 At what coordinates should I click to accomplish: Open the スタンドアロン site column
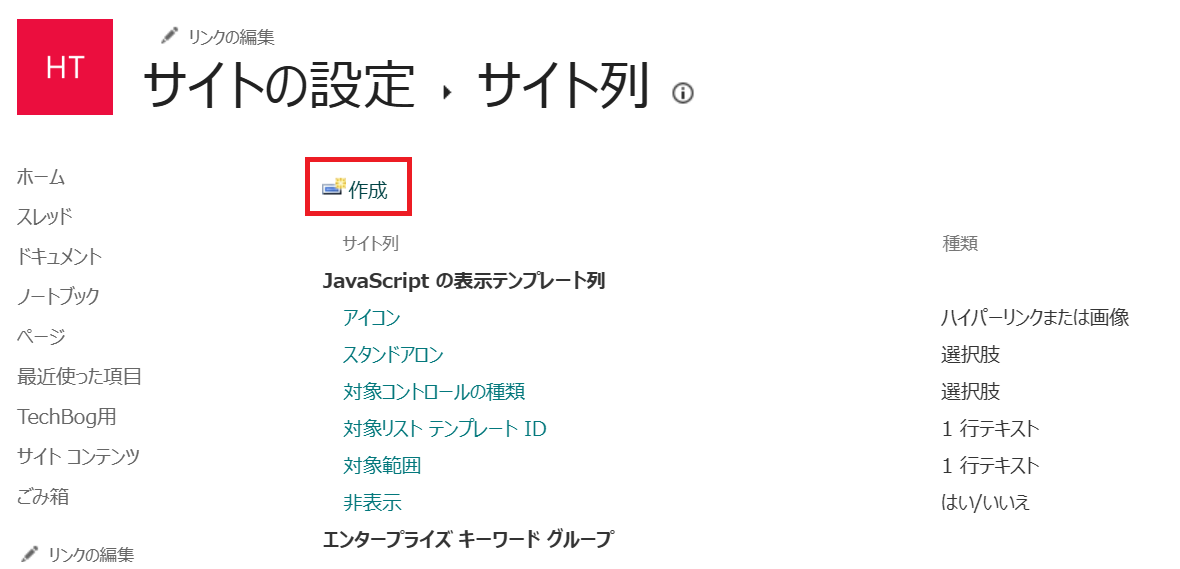click(393, 354)
